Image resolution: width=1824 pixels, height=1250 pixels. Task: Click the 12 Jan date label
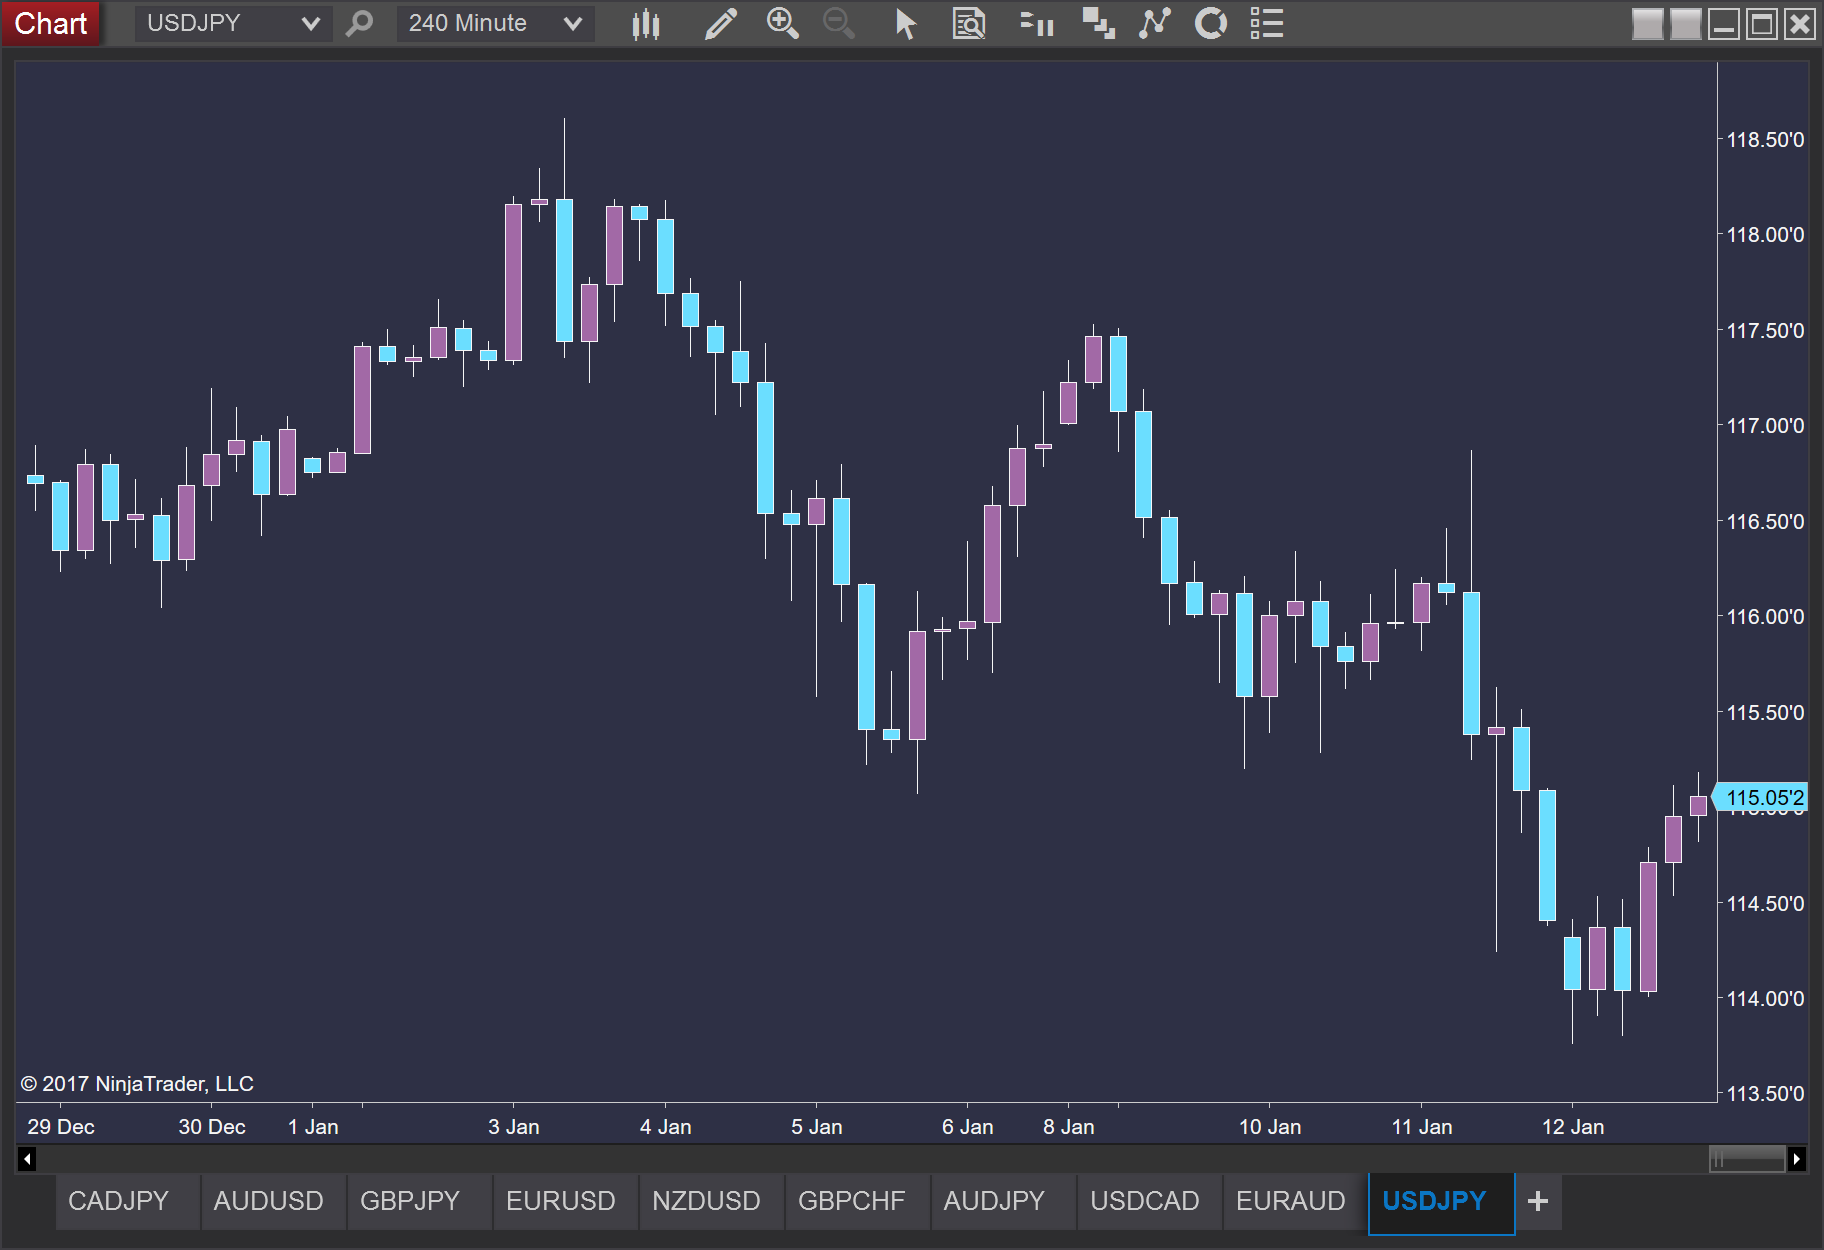click(x=1573, y=1127)
